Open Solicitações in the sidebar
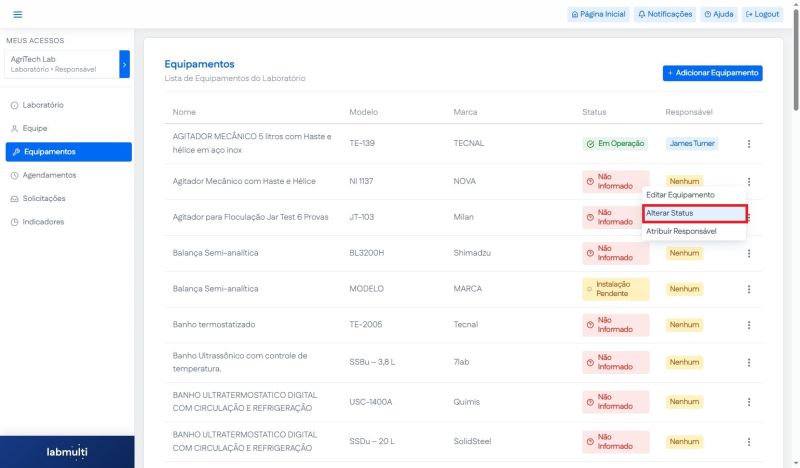800x468 pixels. coord(44,198)
